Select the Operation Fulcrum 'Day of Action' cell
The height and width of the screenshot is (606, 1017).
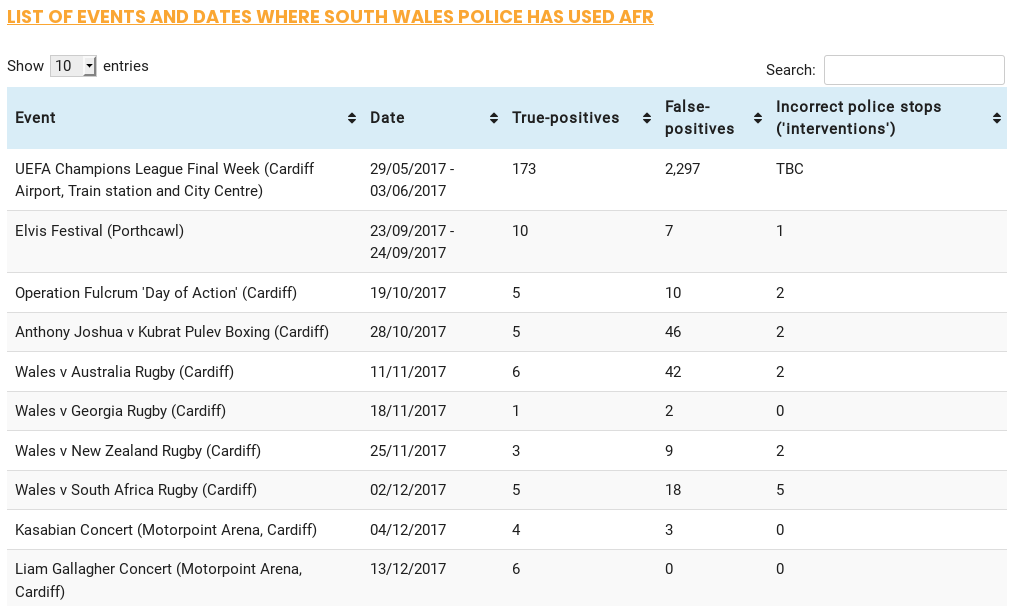coord(185,293)
